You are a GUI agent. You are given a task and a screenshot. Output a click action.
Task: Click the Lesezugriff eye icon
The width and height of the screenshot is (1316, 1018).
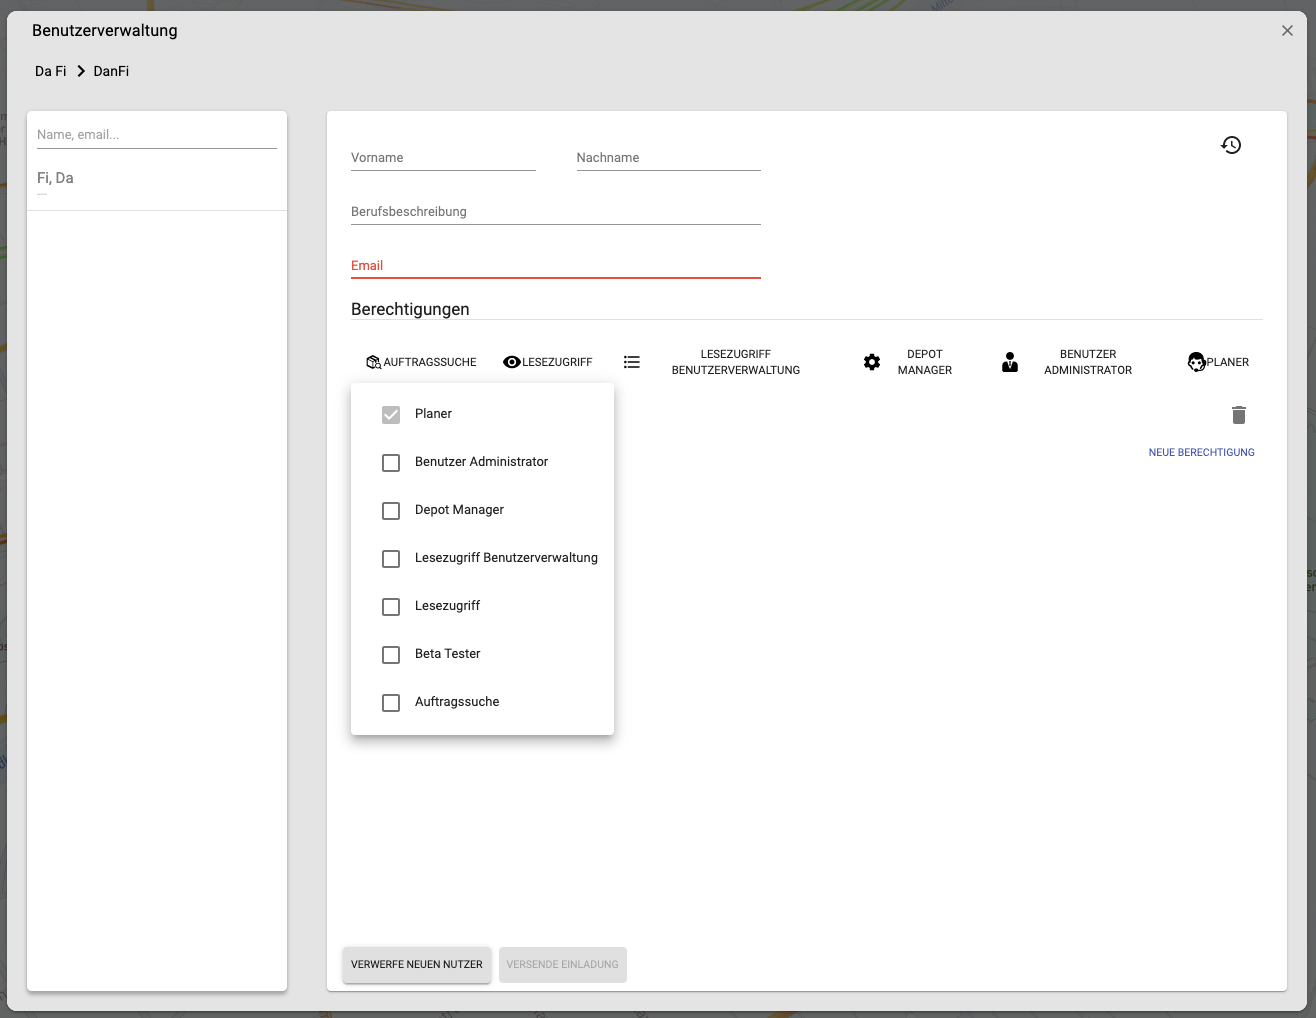[x=512, y=362]
